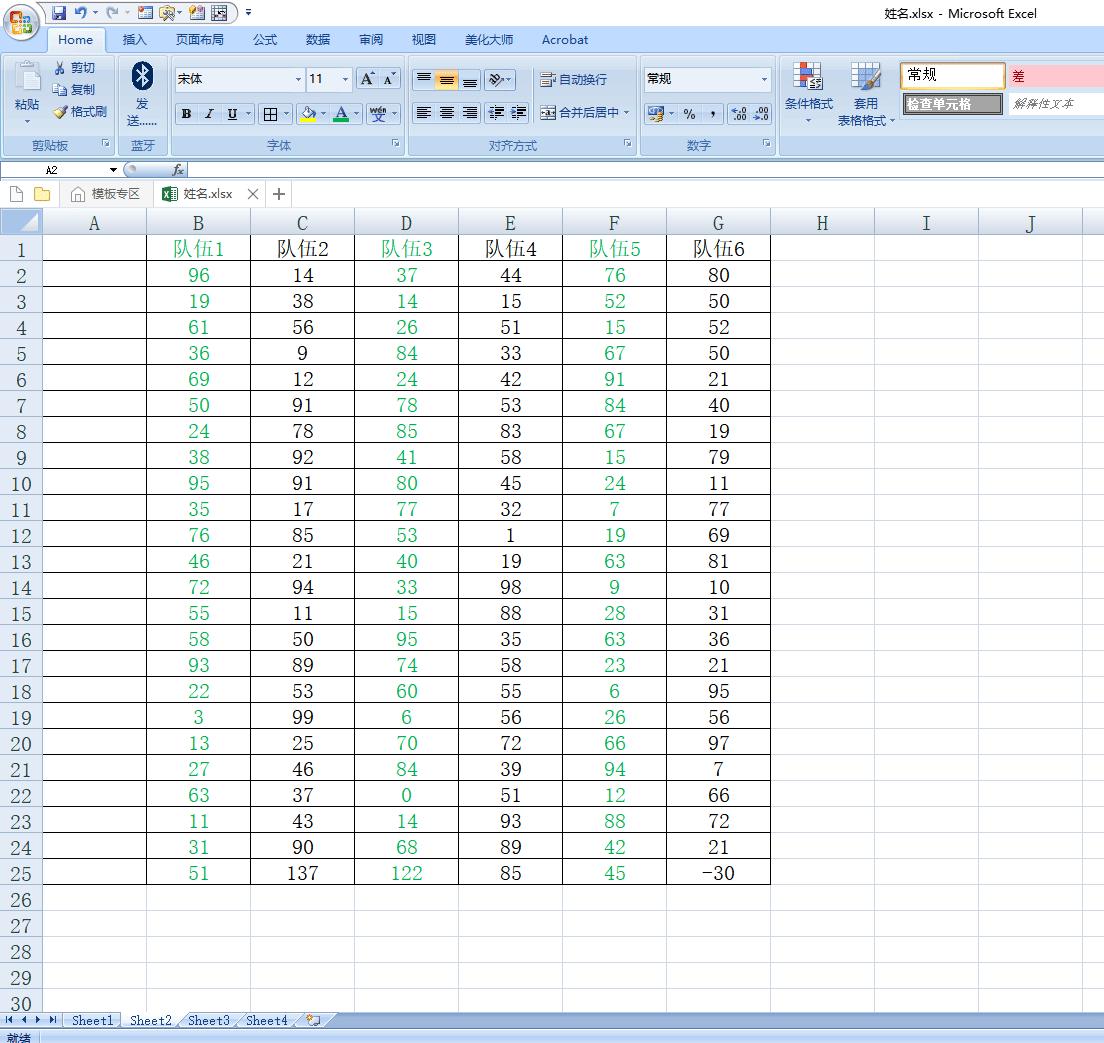Click the increase decimal places icon
This screenshot has width=1104, height=1043.
(x=738, y=114)
